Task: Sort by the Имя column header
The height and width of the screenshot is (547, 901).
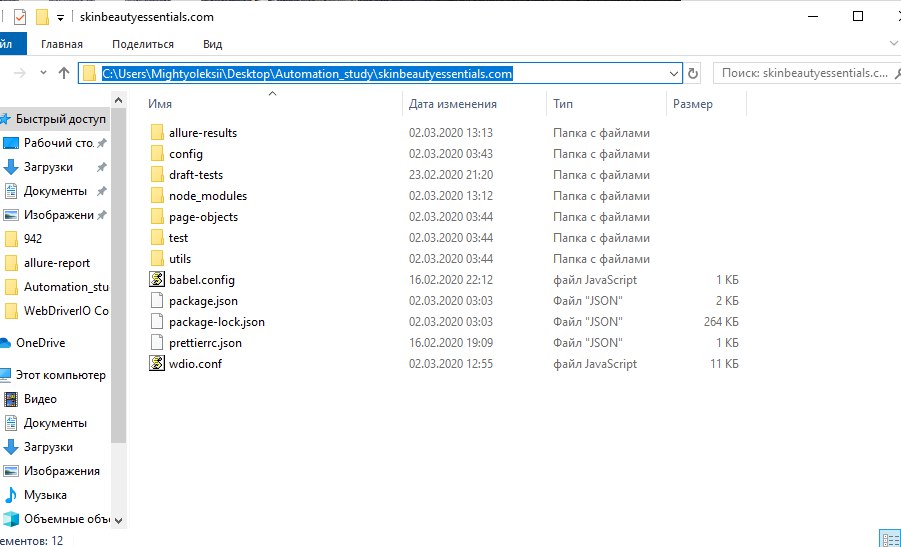Action: pos(160,104)
